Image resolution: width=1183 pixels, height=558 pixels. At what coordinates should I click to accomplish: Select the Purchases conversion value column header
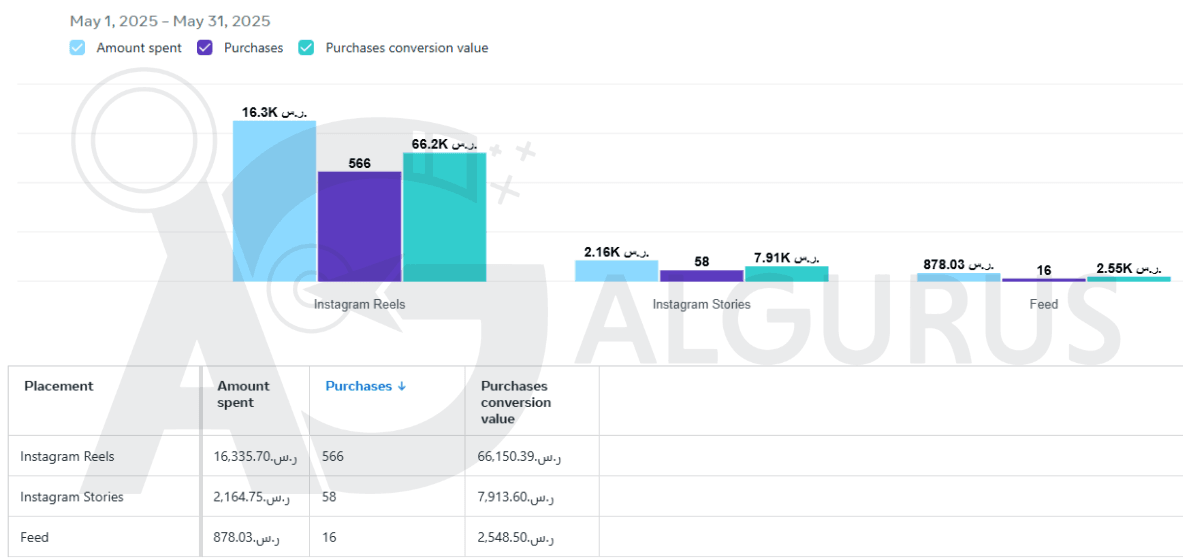click(x=516, y=402)
